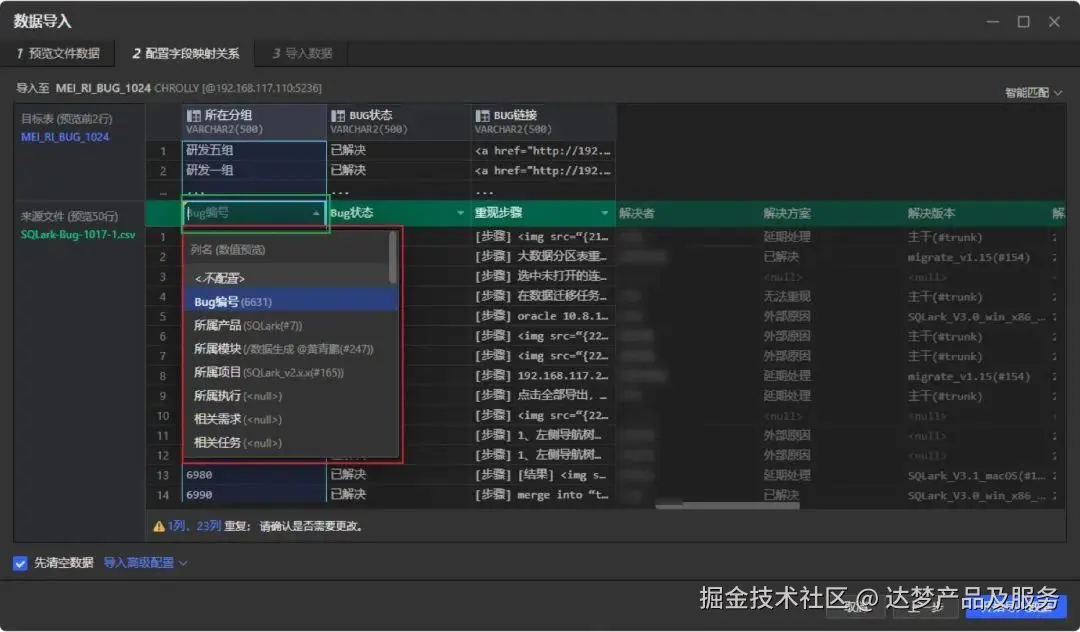Click the source cell with value 6990
The width and height of the screenshot is (1080, 632).
(x=253, y=495)
